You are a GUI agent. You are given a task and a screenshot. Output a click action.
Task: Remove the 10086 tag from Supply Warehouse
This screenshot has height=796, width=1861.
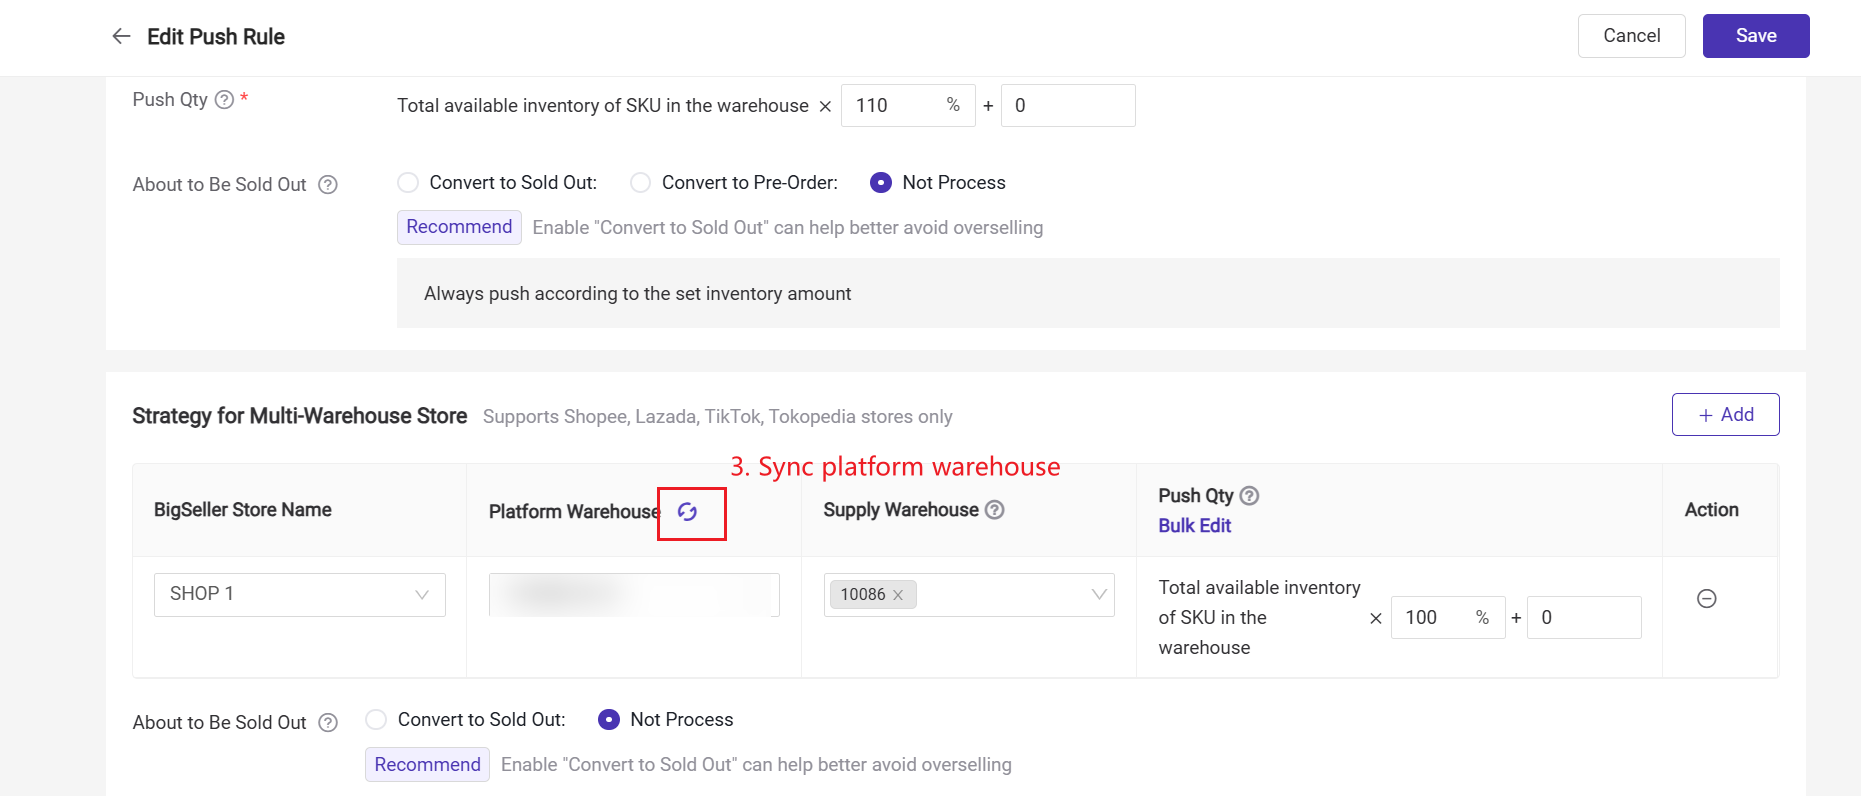898,595
